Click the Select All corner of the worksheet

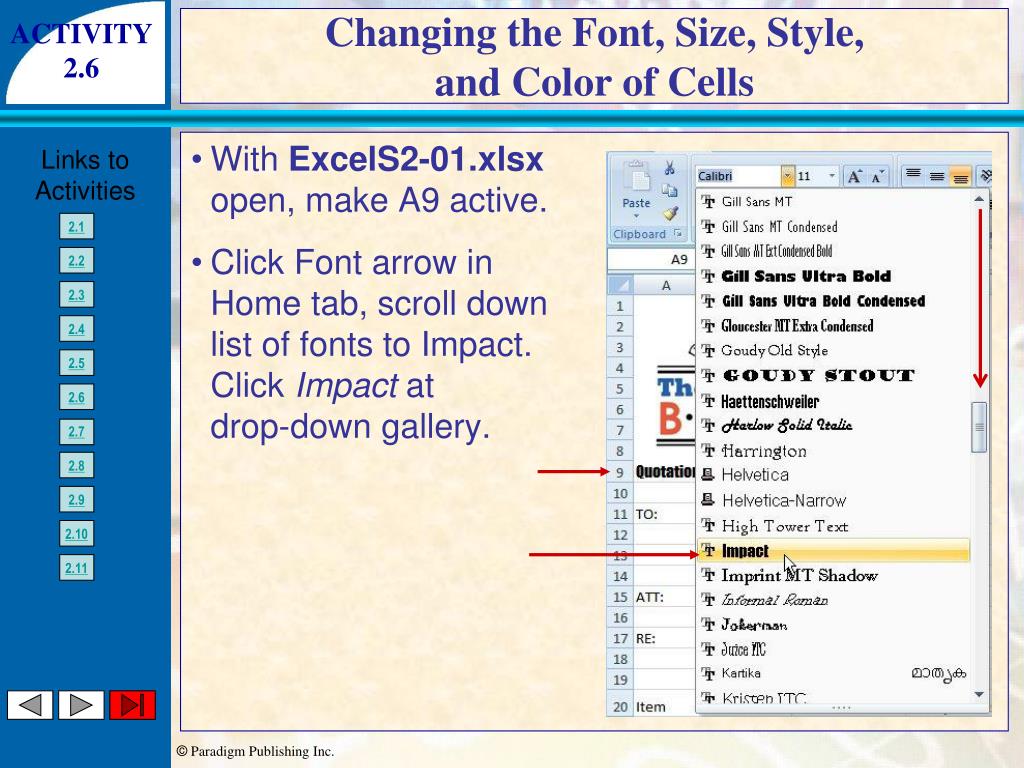click(x=620, y=285)
